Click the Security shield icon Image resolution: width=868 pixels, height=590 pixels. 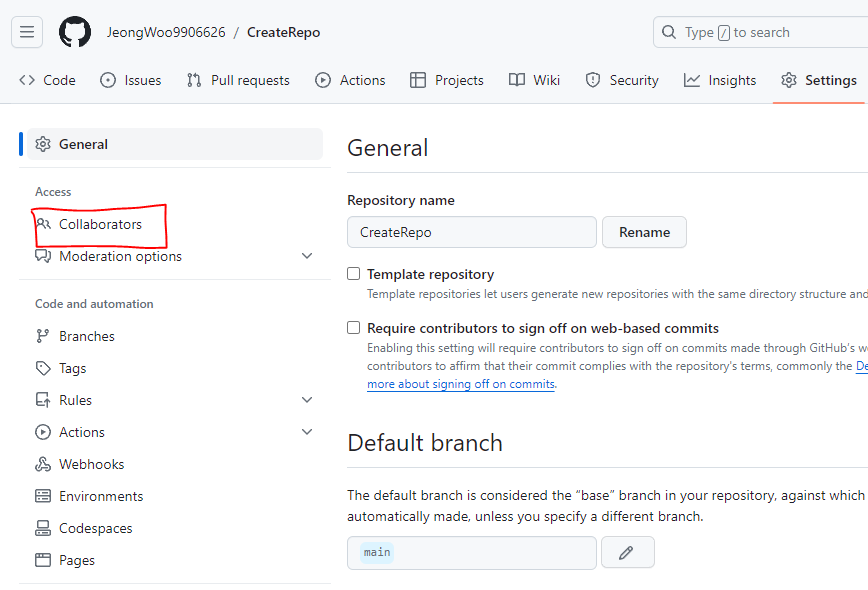pyautogui.click(x=593, y=80)
